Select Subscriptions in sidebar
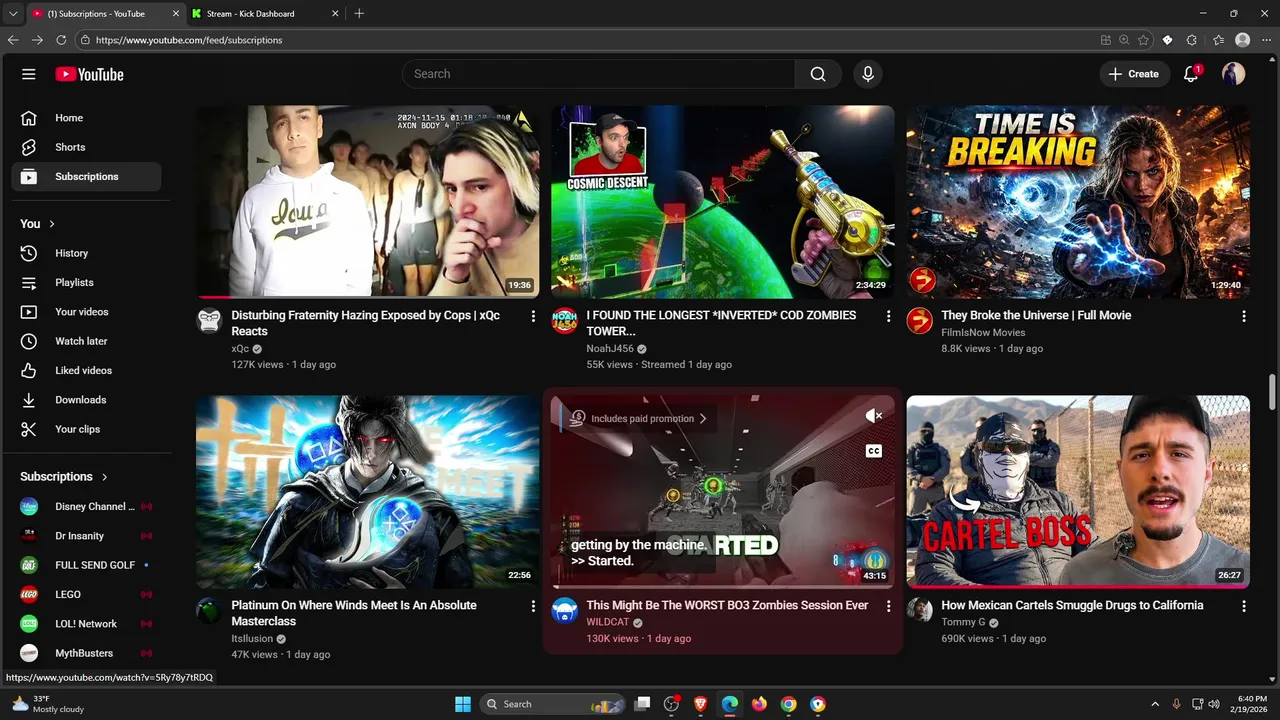Viewport: 1280px width, 720px height. point(86,176)
